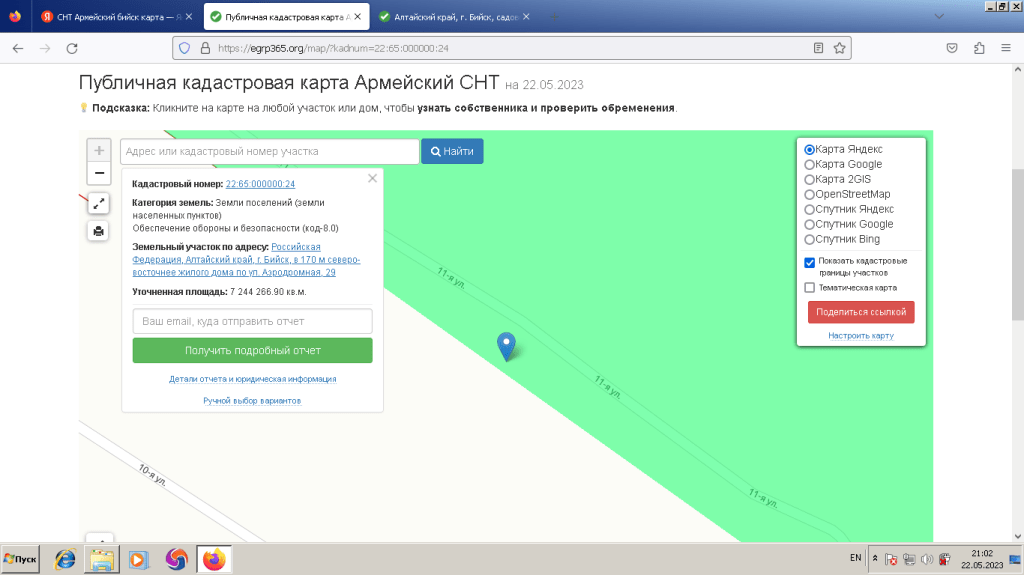Click the blue map location marker
This screenshot has width=1024, height=575.
[x=506, y=346]
